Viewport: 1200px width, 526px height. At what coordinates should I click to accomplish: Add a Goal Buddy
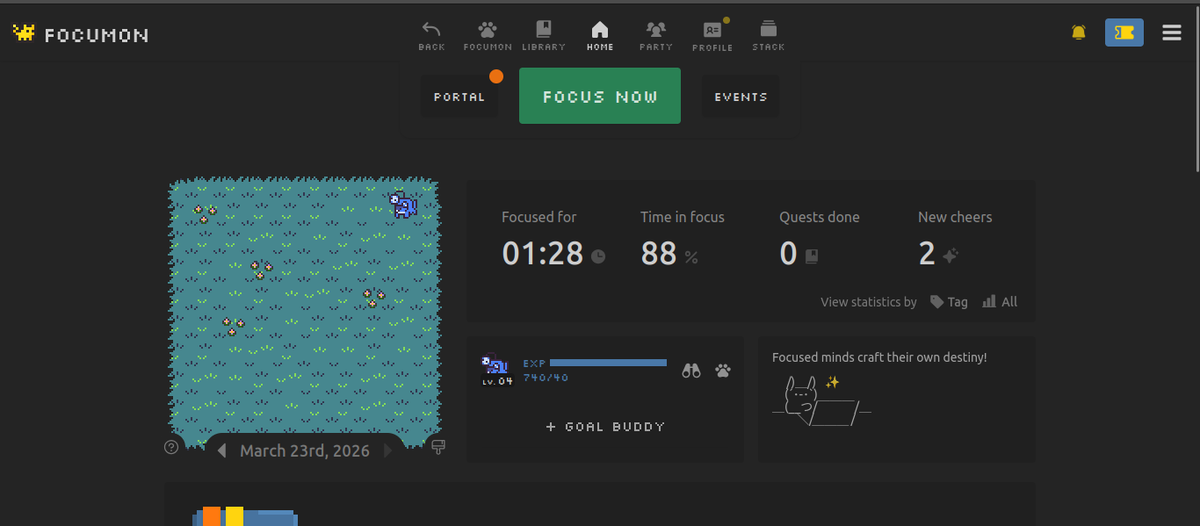click(605, 427)
